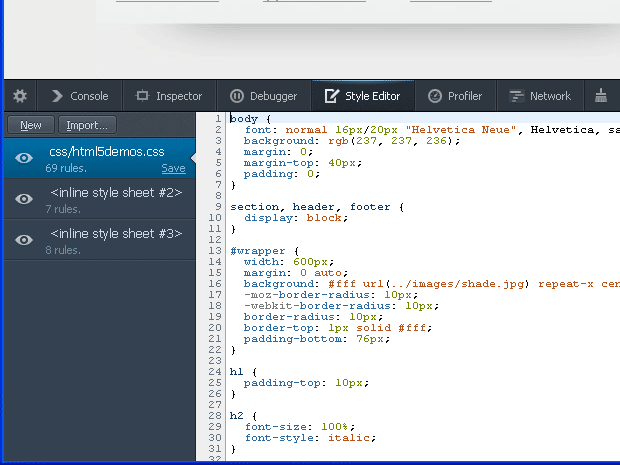Click the 'display: block;' declaration
Image resolution: width=620 pixels, height=465 pixels.
296,218
